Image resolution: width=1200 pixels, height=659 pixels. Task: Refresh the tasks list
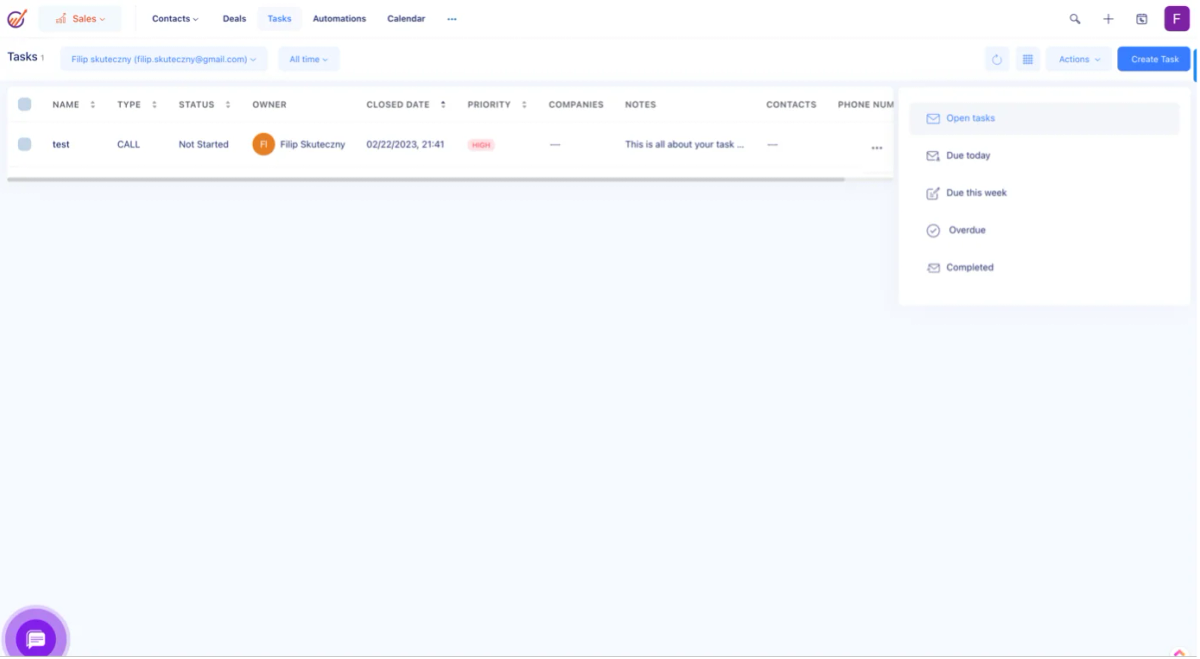(x=997, y=59)
